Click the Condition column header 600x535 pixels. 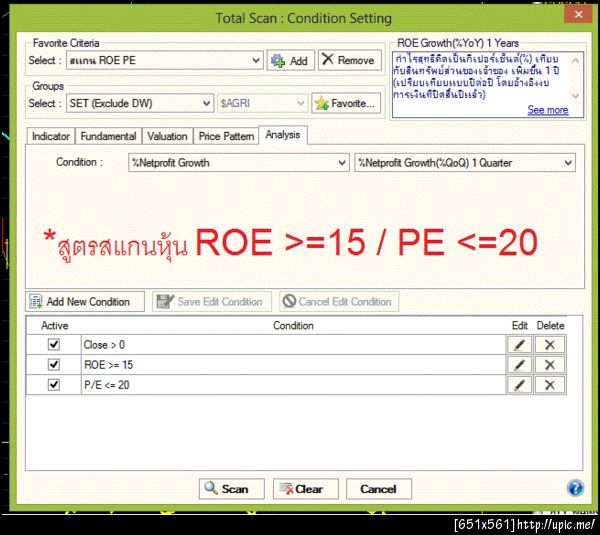[x=293, y=326]
